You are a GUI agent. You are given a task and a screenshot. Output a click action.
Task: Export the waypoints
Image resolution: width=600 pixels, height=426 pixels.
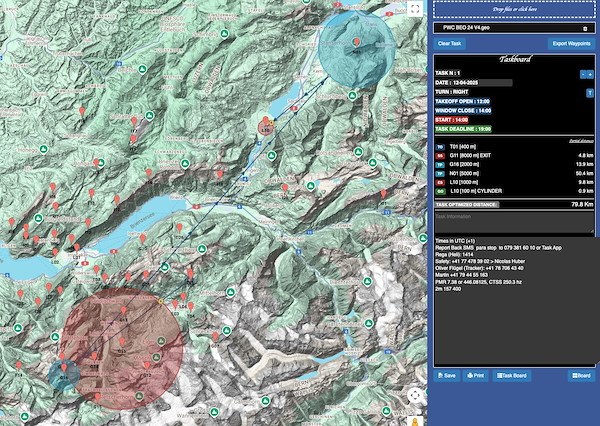point(571,44)
